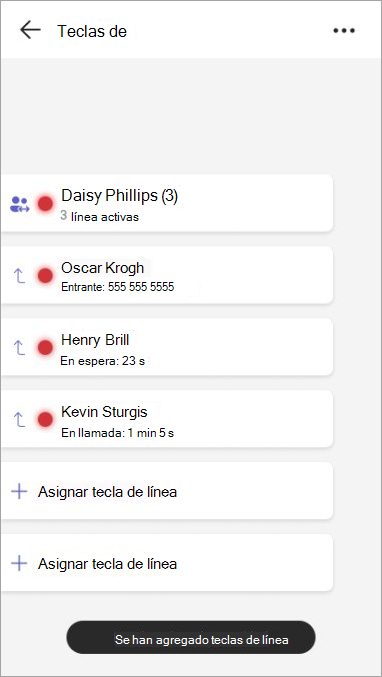Expand Daisy Phillips (3) line group
The image size is (382, 677).
click(x=167, y=203)
